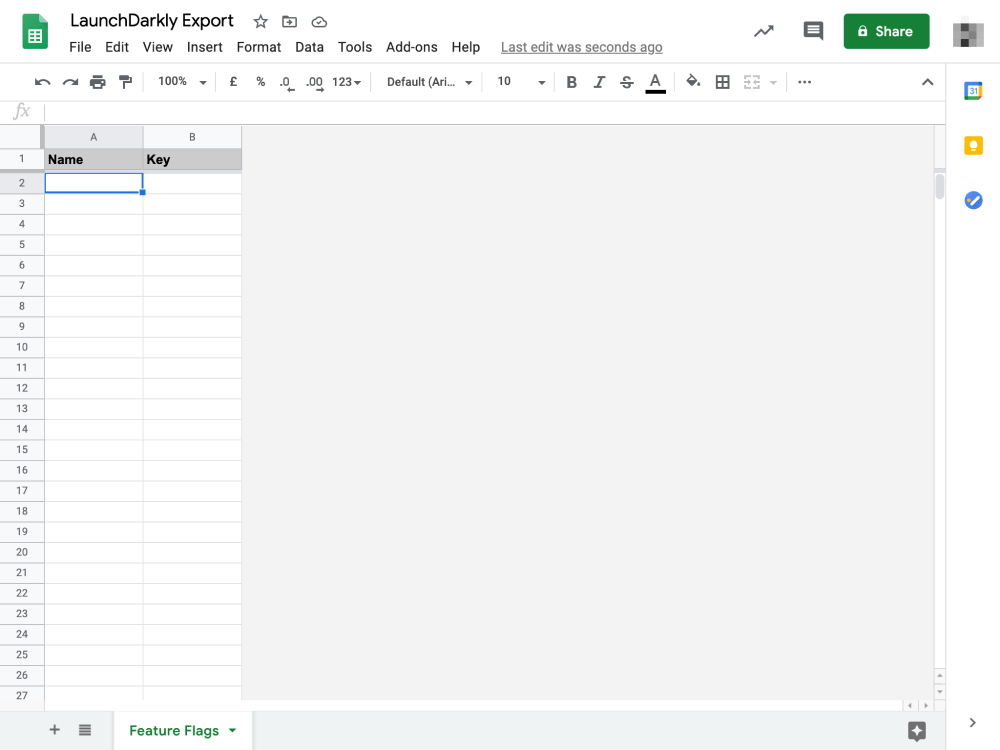Viewport: 1000px width, 750px height.
Task: Click the green Share button
Action: 886,31
